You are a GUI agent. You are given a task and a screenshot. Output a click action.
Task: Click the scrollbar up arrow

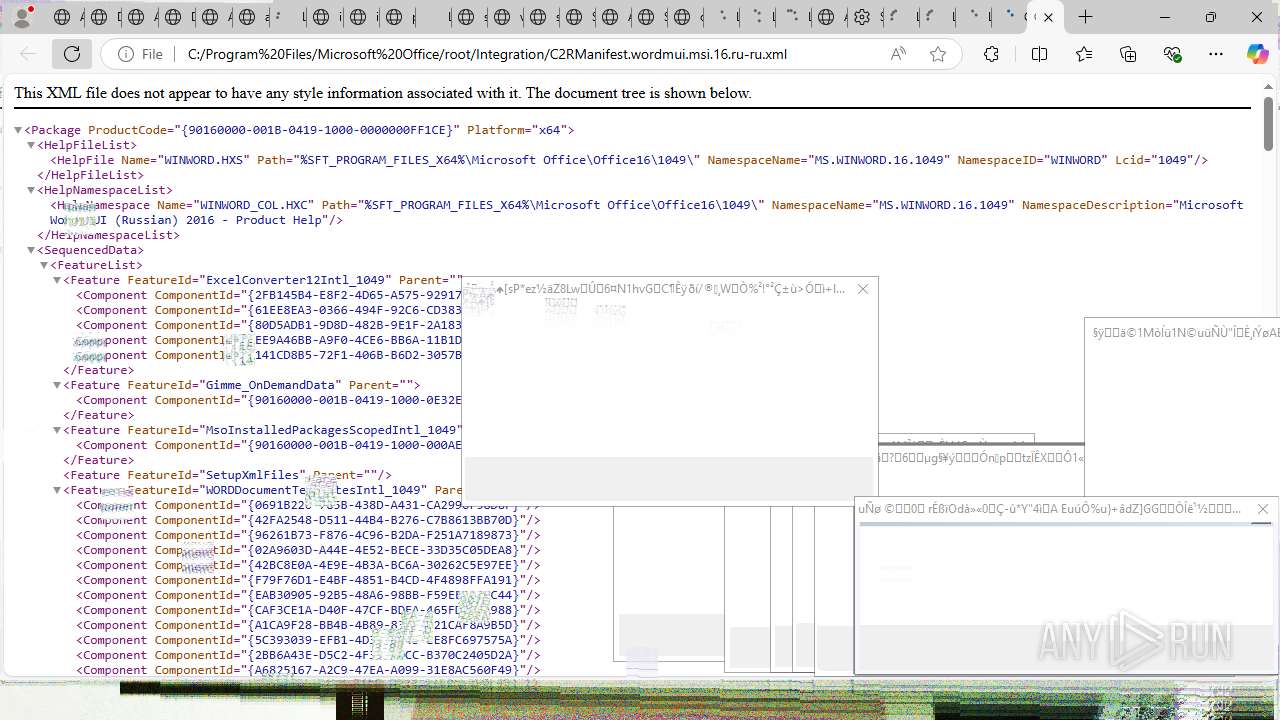click(1269, 85)
